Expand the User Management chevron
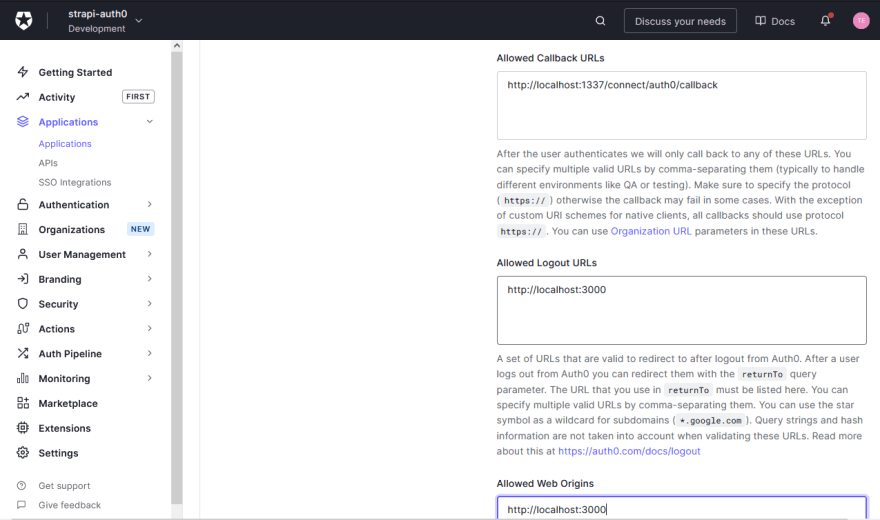The width and height of the screenshot is (880, 520). pos(150,254)
